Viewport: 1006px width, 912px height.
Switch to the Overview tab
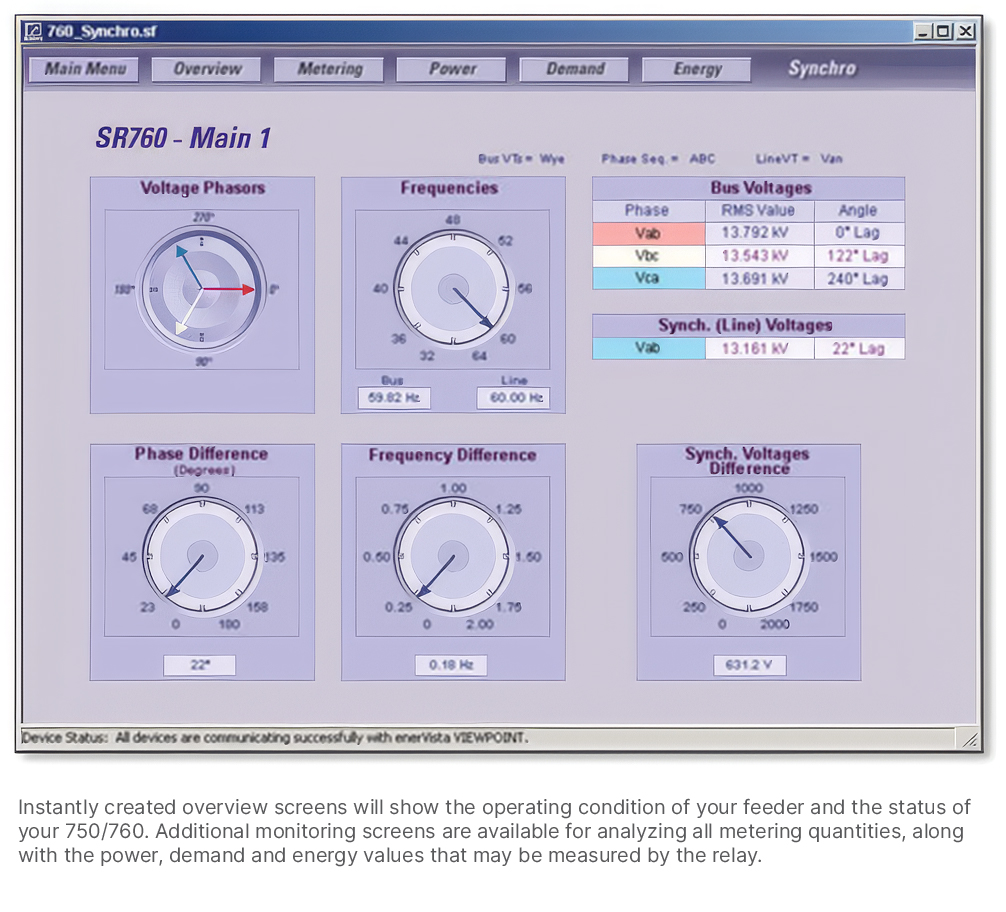[207, 69]
